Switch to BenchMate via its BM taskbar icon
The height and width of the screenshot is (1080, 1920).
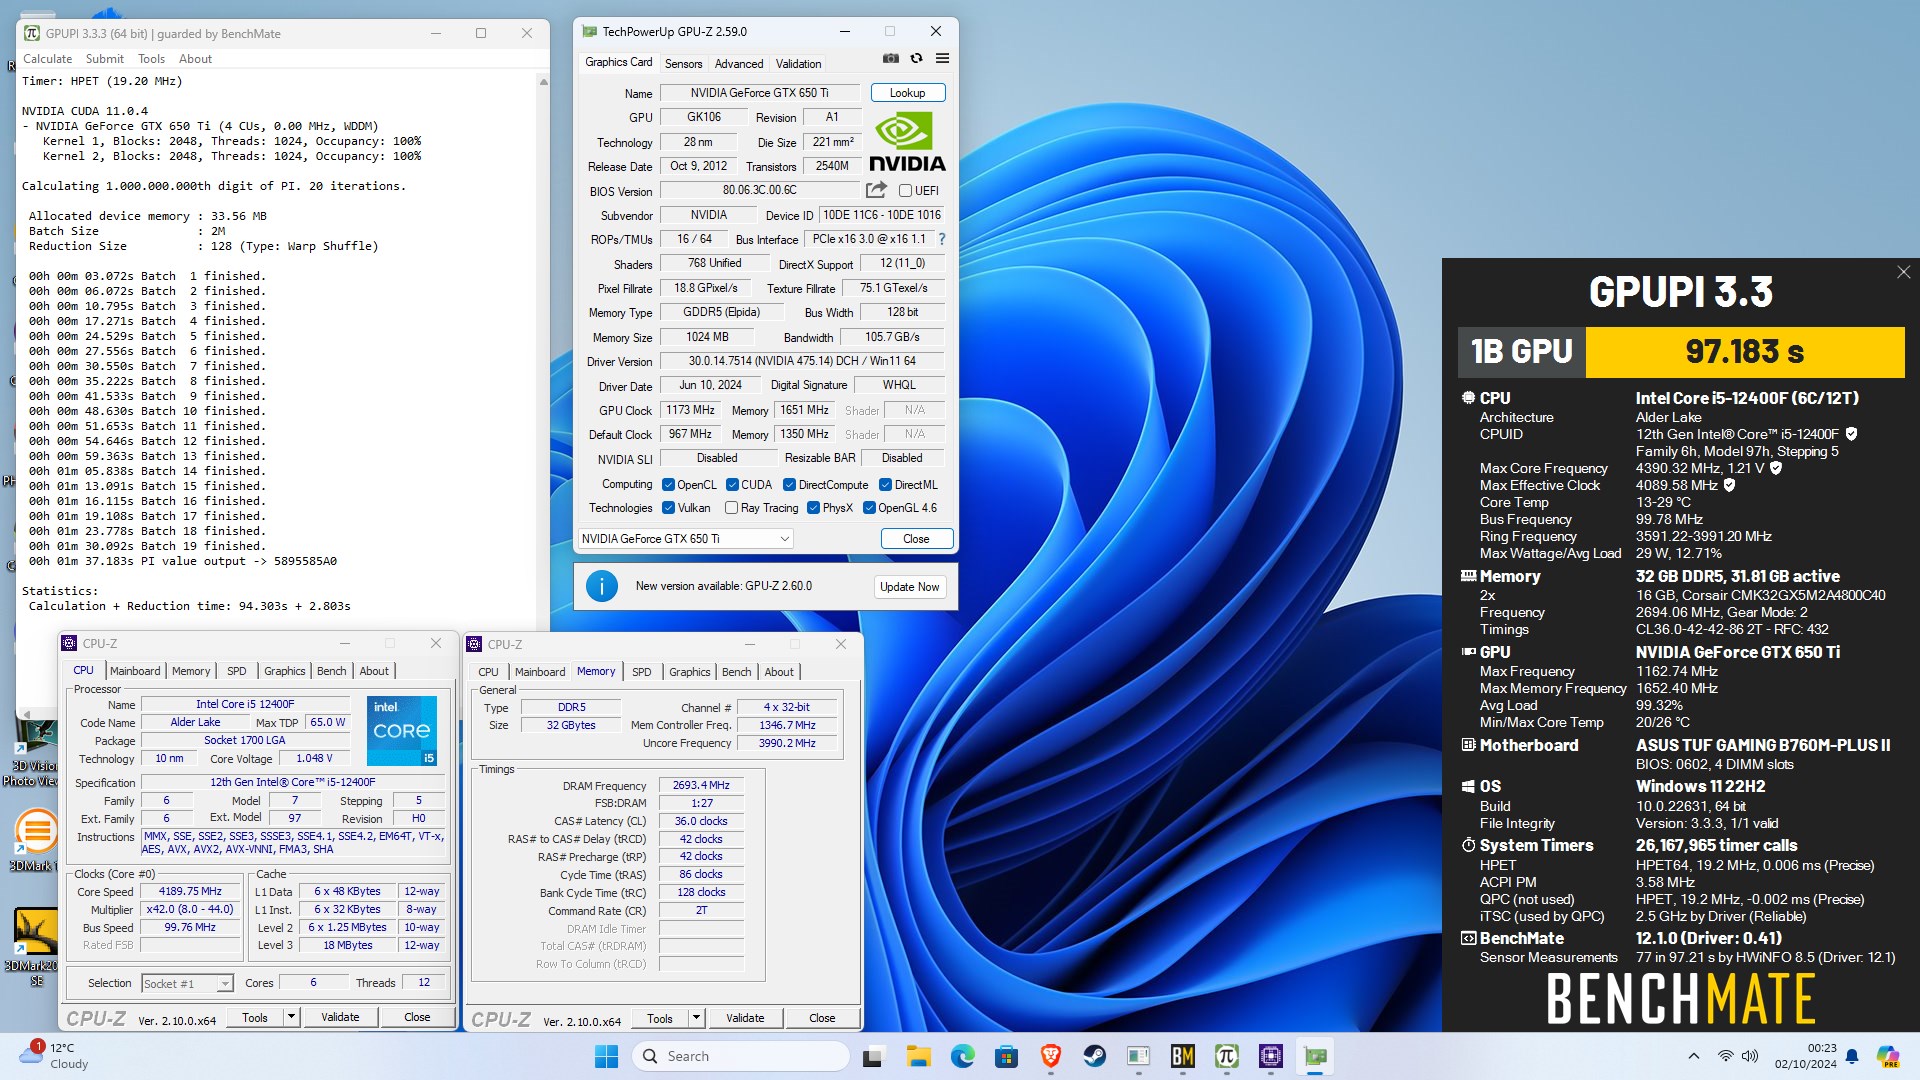[1182, 1056]
